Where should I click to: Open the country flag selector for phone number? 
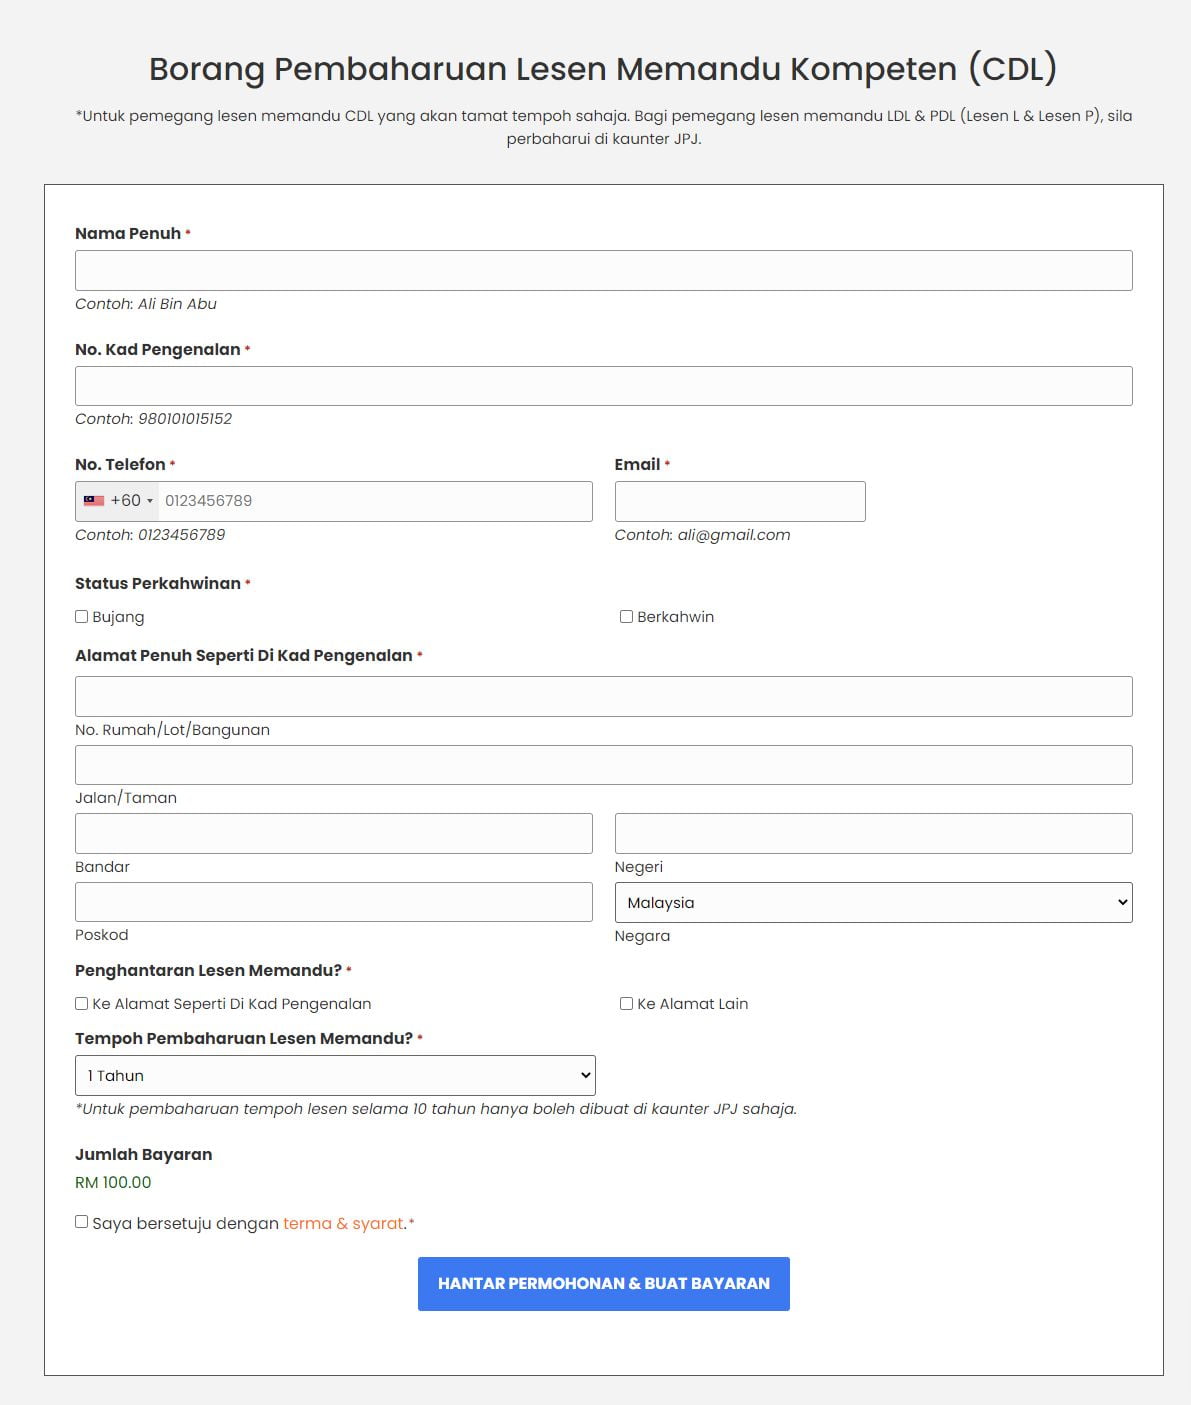(x=117, y=500)
